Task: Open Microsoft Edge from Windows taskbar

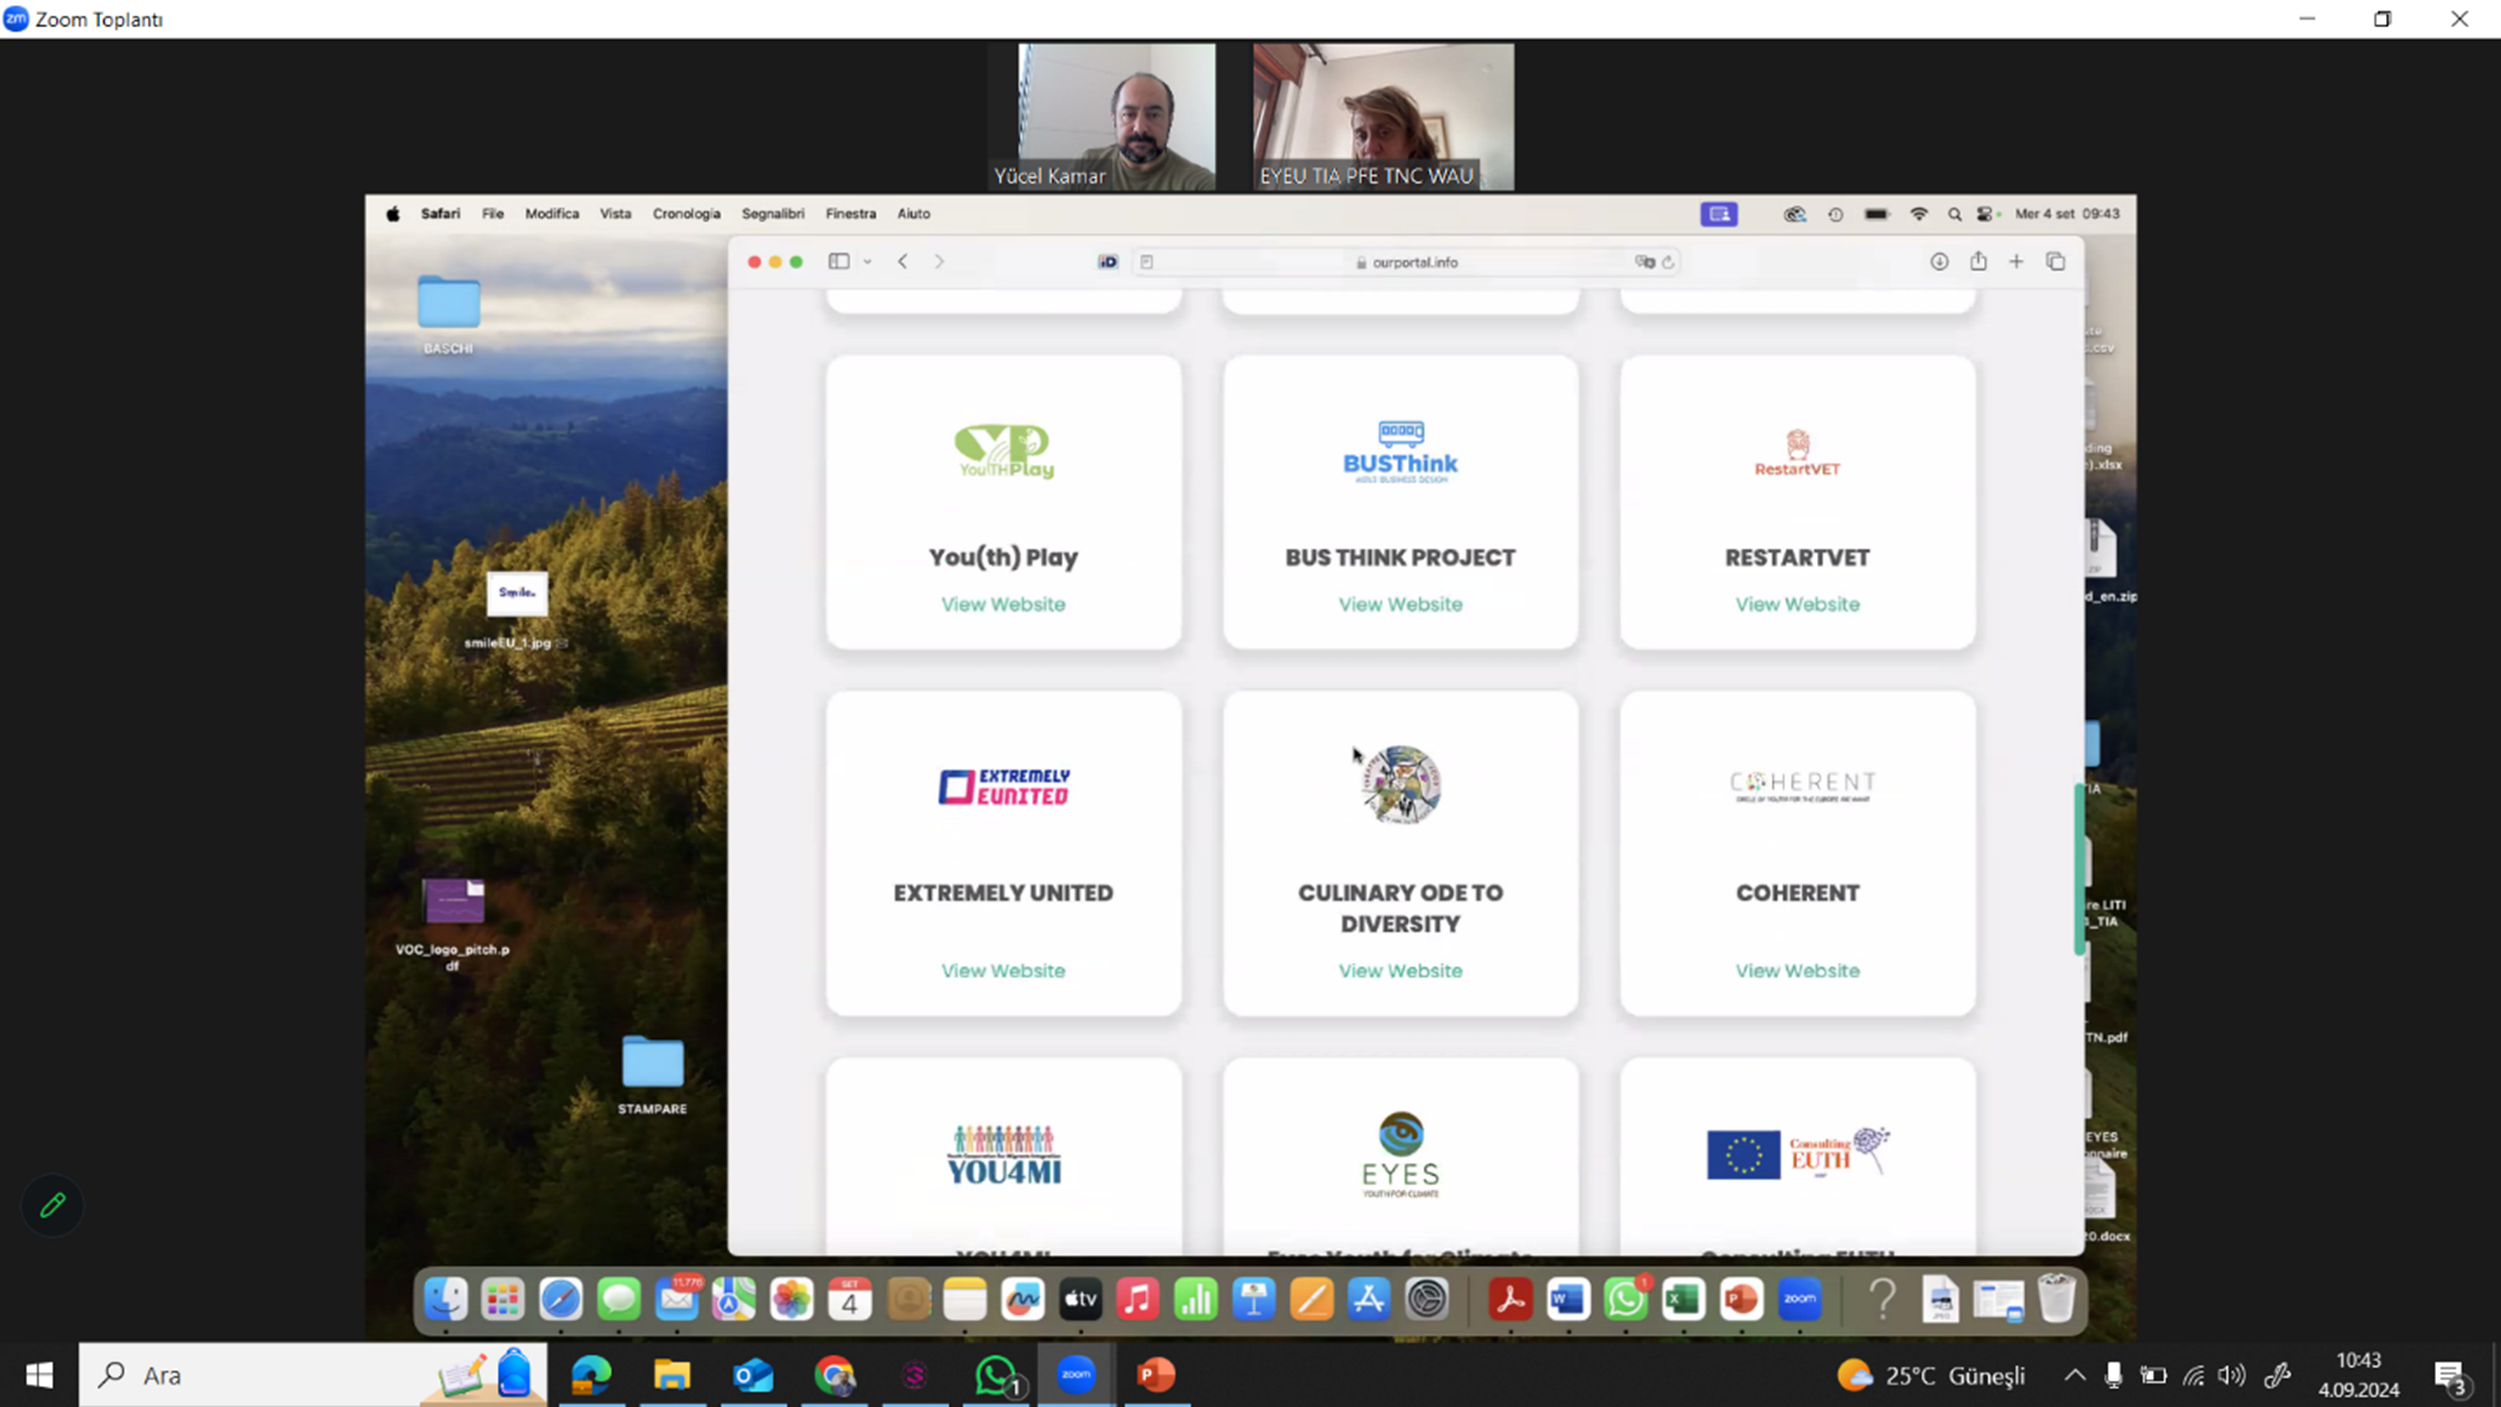Action: tap(591, 1375)
